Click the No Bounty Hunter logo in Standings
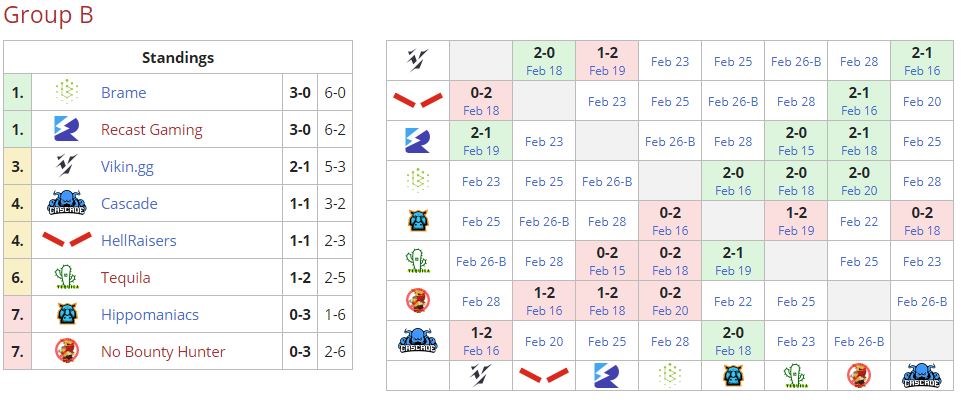Screen dimensions: 962x403 [66, 351]
